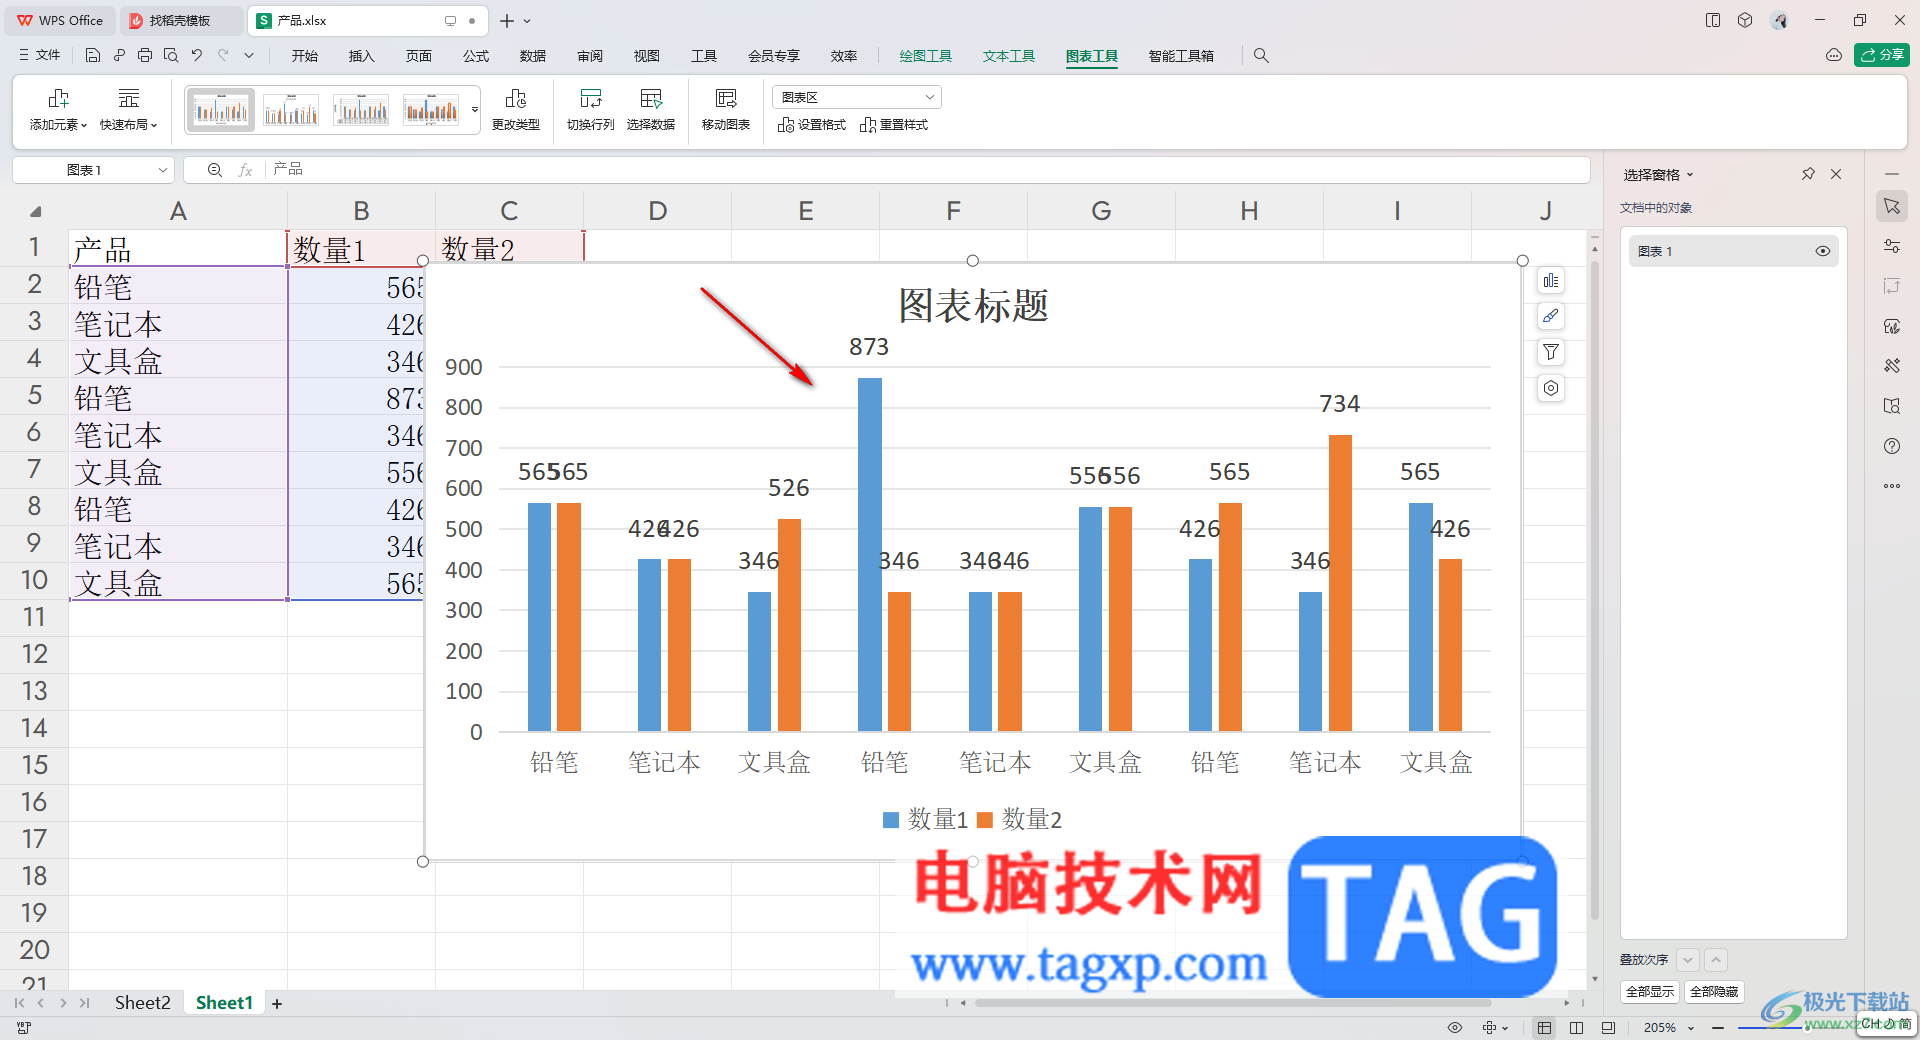The image size is (1920, 1040).
Task: Click chart settings hexagon icon beside the chart
Action: pyautogui.click(x=1550, y=388)
